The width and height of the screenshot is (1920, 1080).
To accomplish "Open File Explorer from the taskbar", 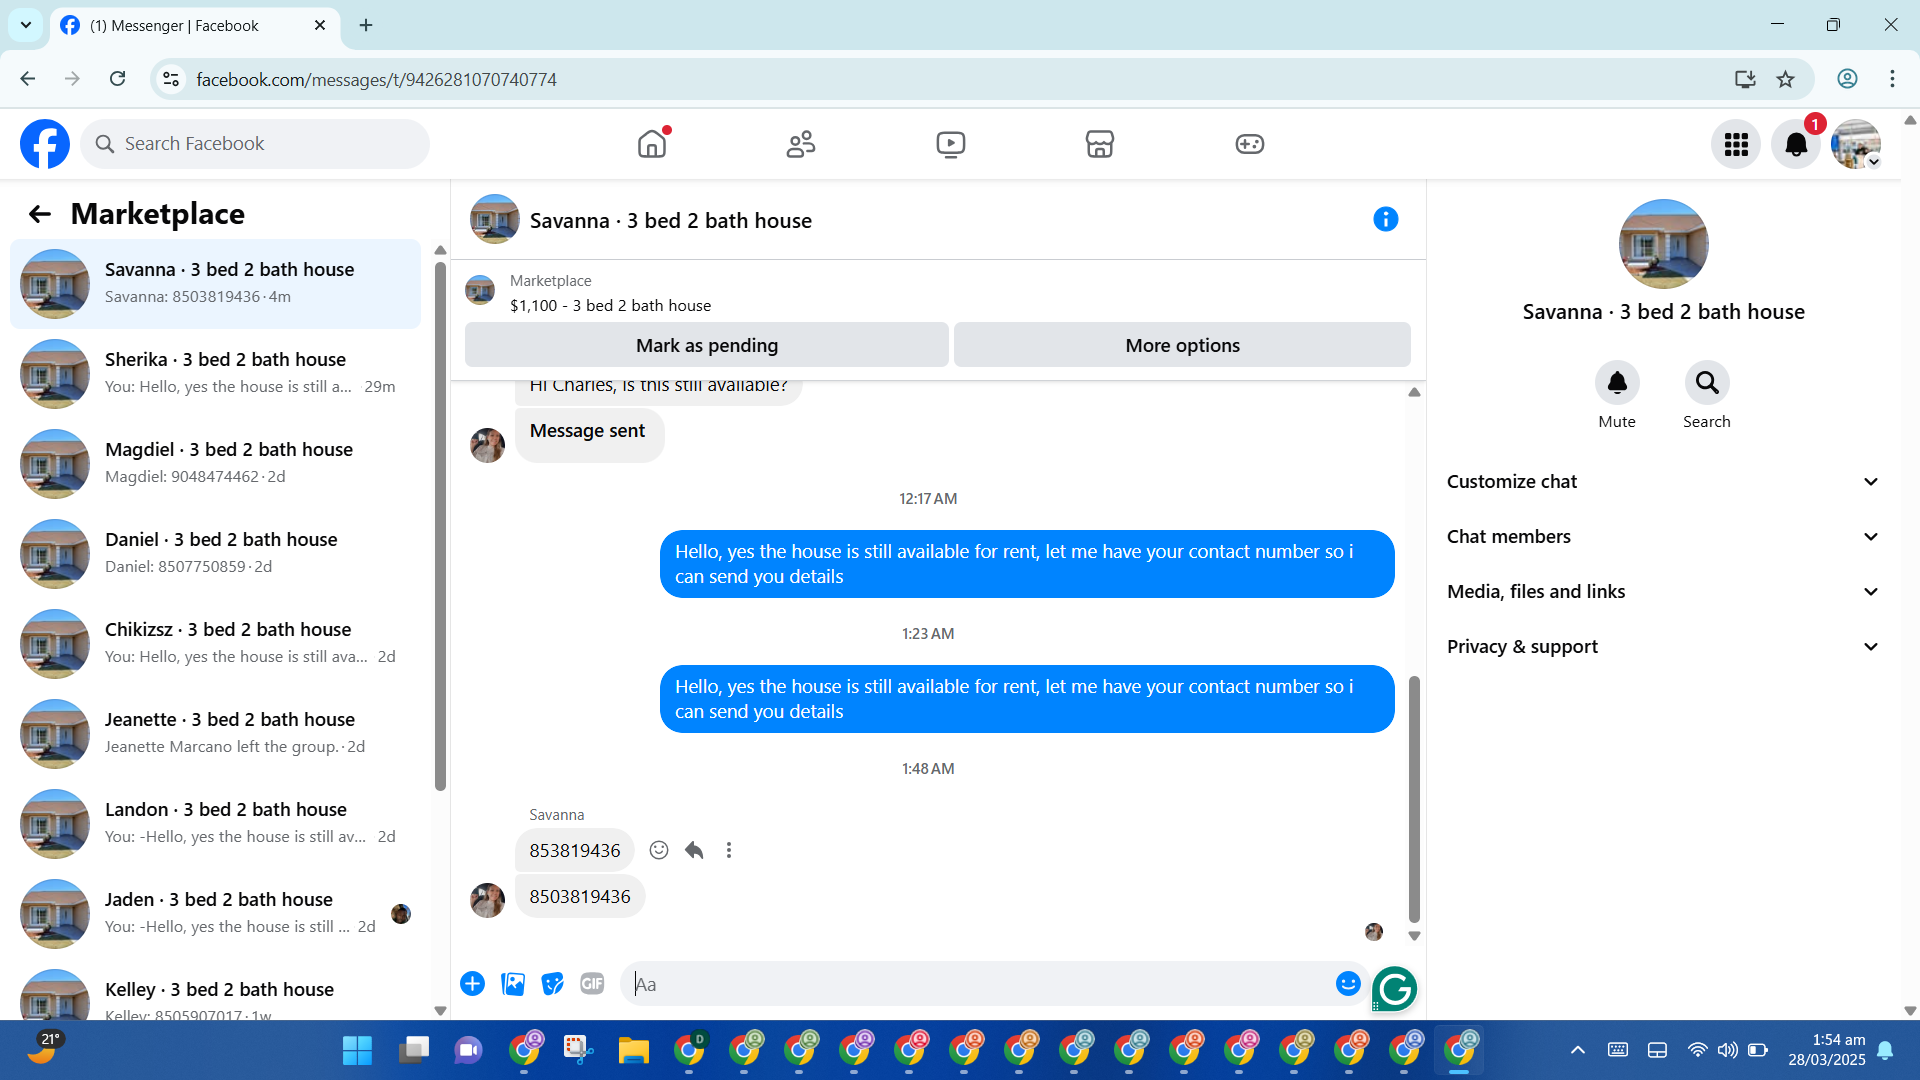I will tap(633, 1050).
